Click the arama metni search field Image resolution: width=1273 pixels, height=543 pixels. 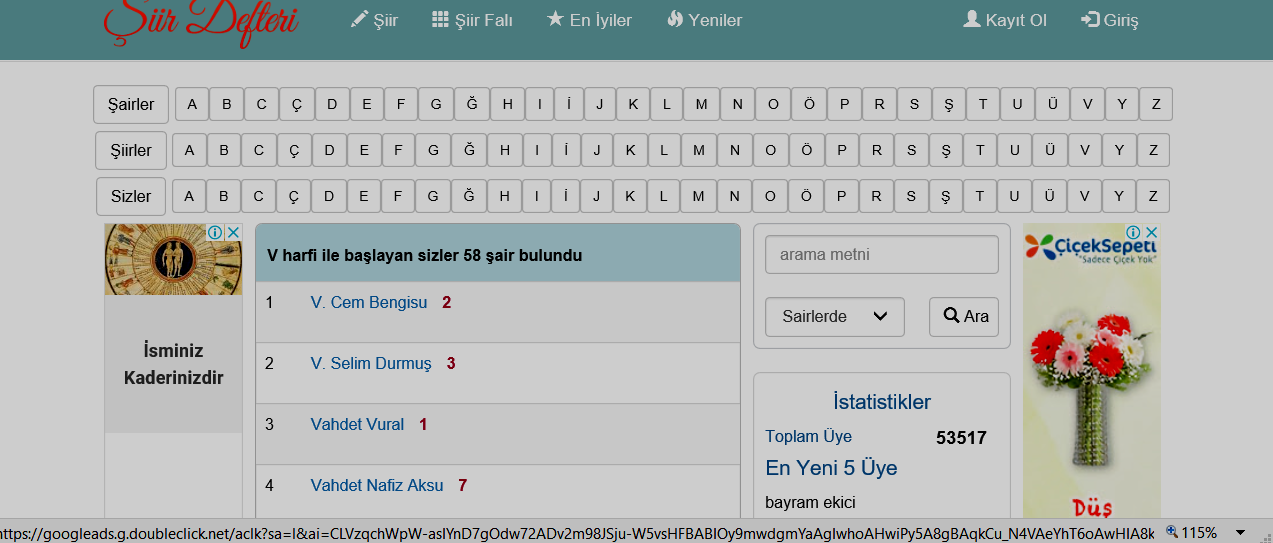click(881, 254)
